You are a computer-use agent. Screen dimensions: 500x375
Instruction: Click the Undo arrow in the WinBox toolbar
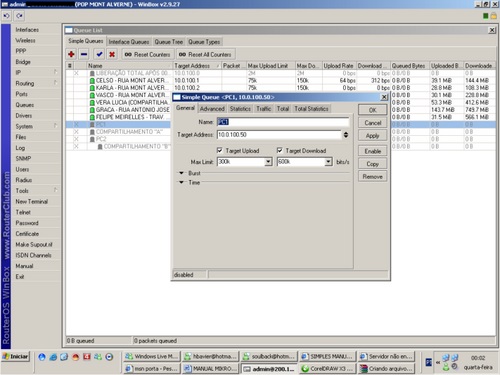pyautogui.click(x=6, y=16)
